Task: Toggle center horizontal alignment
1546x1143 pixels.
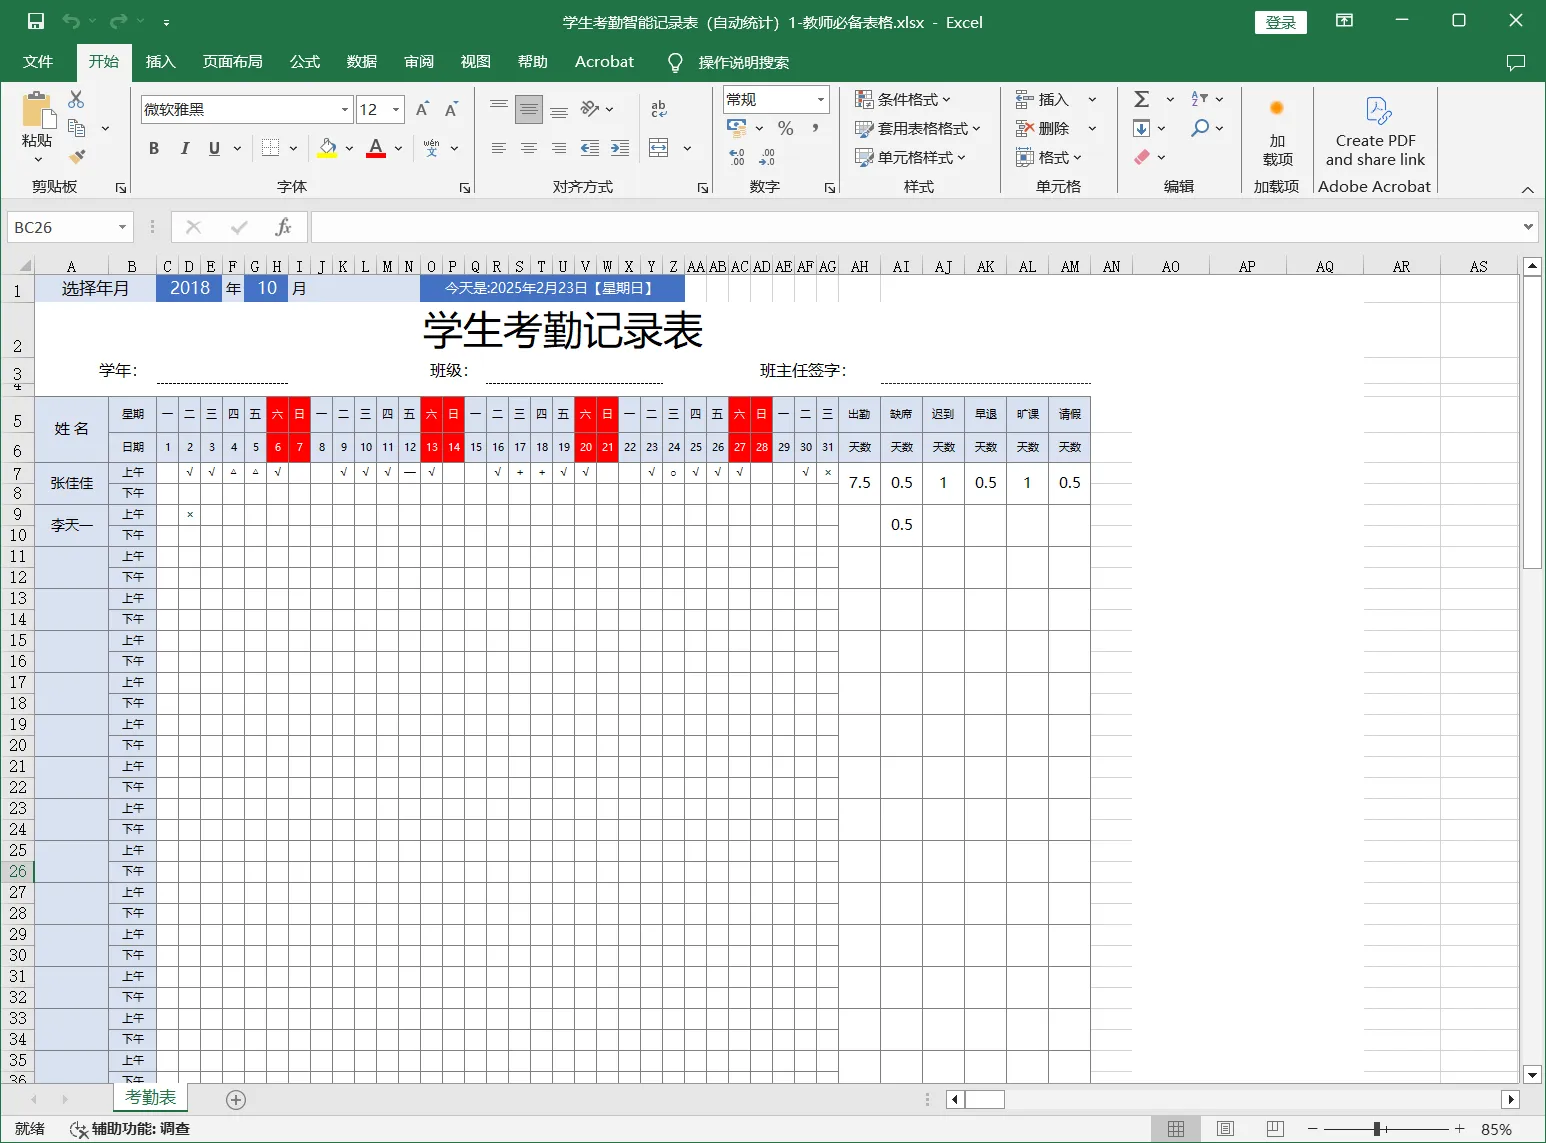Action: click(529, 148)
